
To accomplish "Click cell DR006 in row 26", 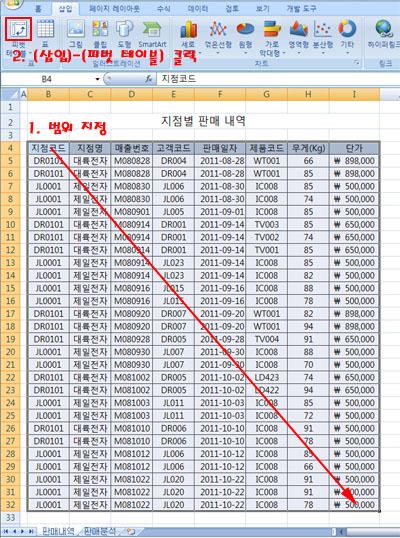I will click(173, 428).
